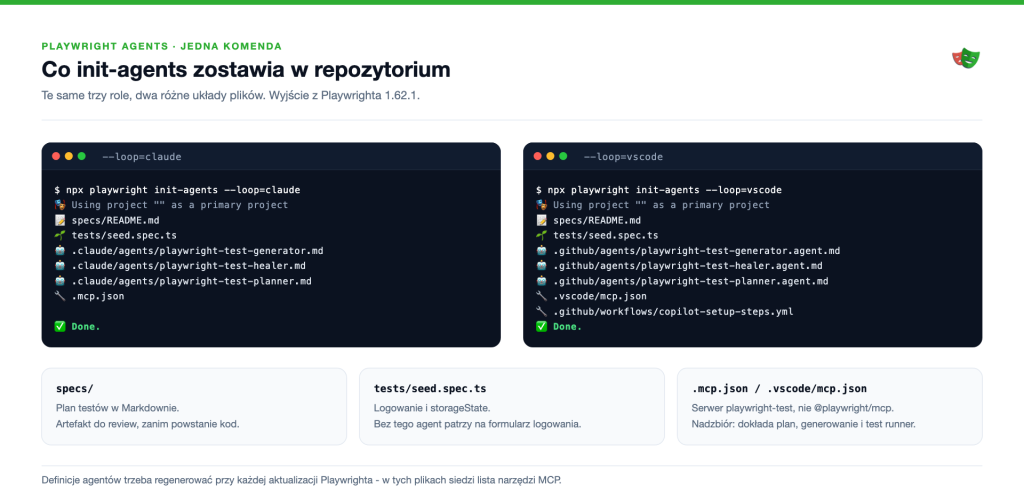The height and width of the screenshot is (501, 1024).
Task: Click the robot emoji beside .claude/agents/playwright-test-generator.md
Action: 60,251
